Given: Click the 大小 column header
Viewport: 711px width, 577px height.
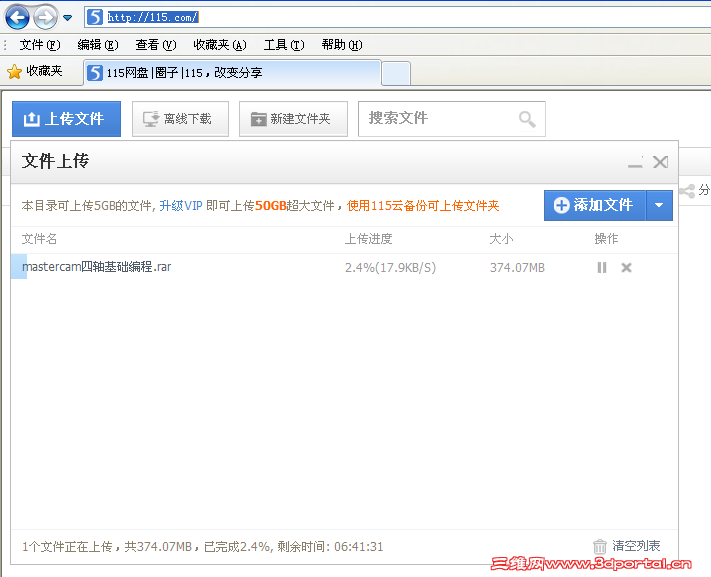Looking at the screenshot, I should click(501, 239).
